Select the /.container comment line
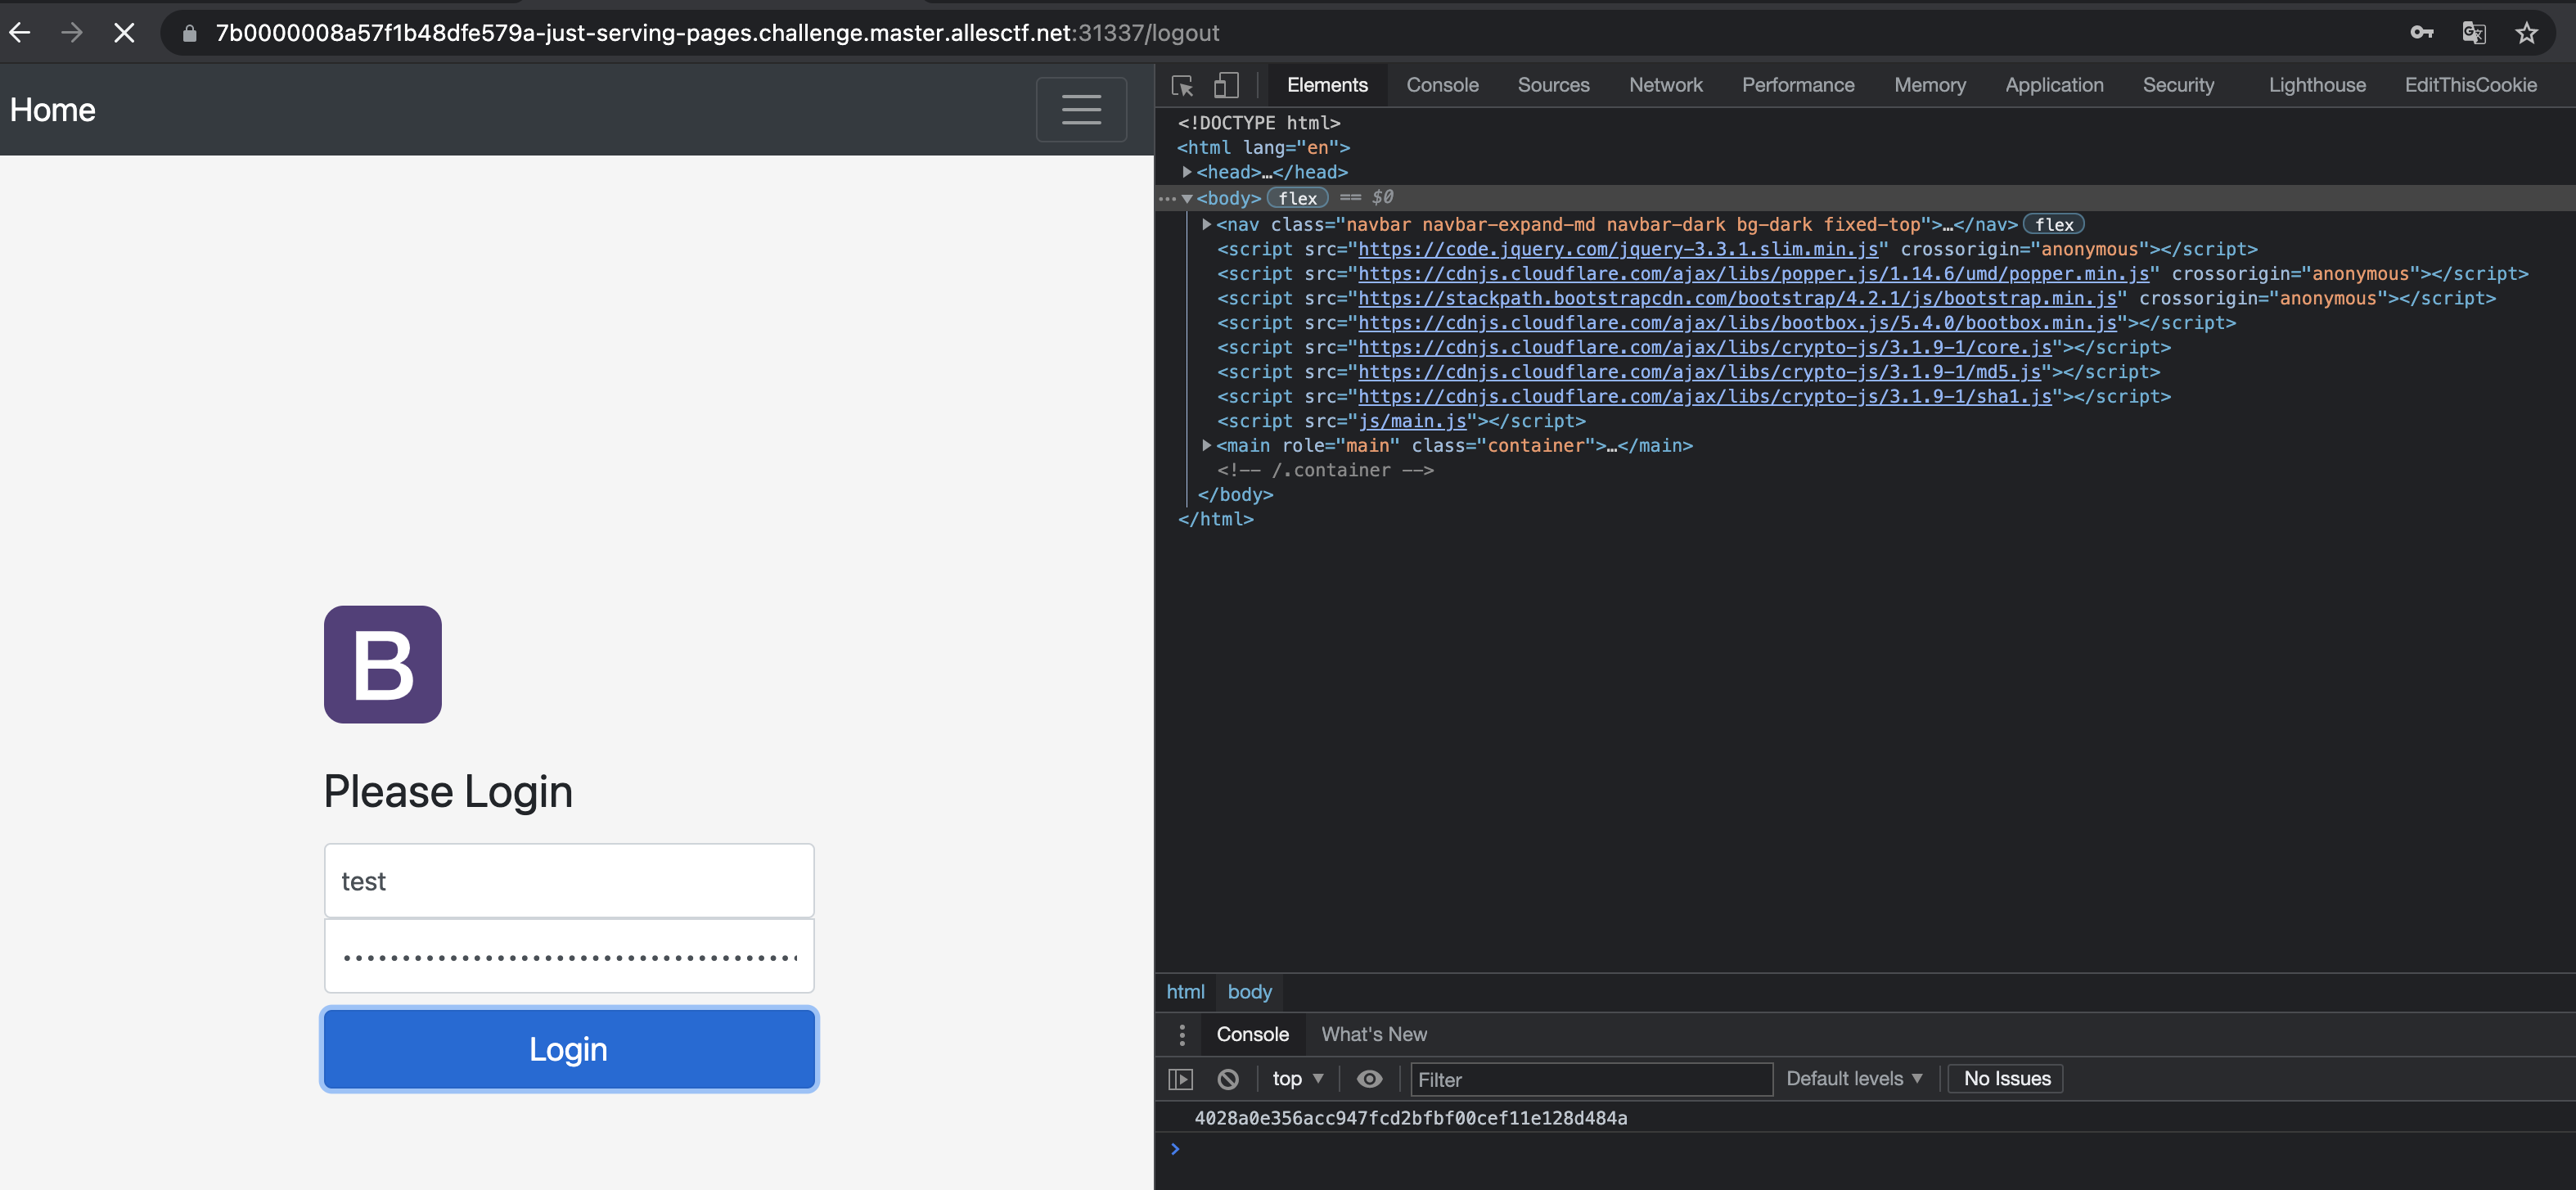 (x=1325, y=470)
